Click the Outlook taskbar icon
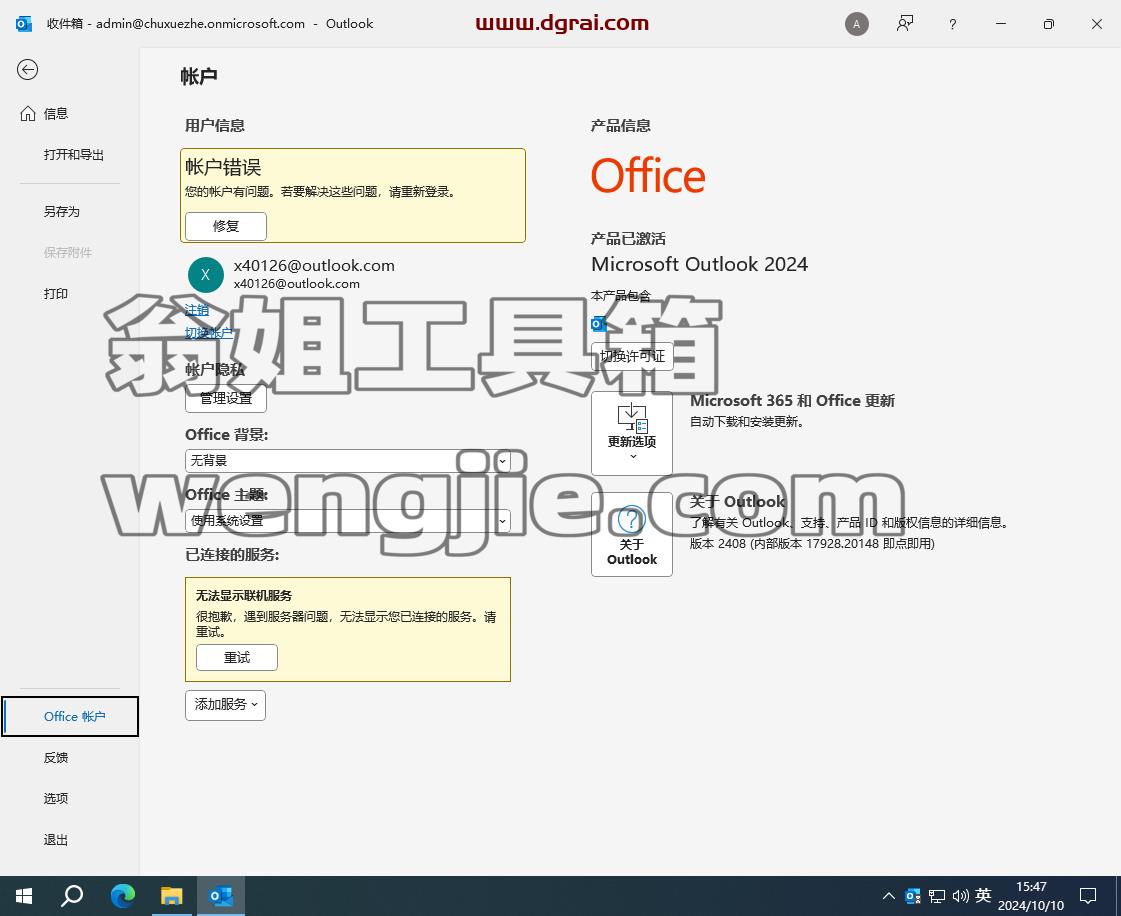This screenshot has width=1121, height=916. [x=221, y=896]
